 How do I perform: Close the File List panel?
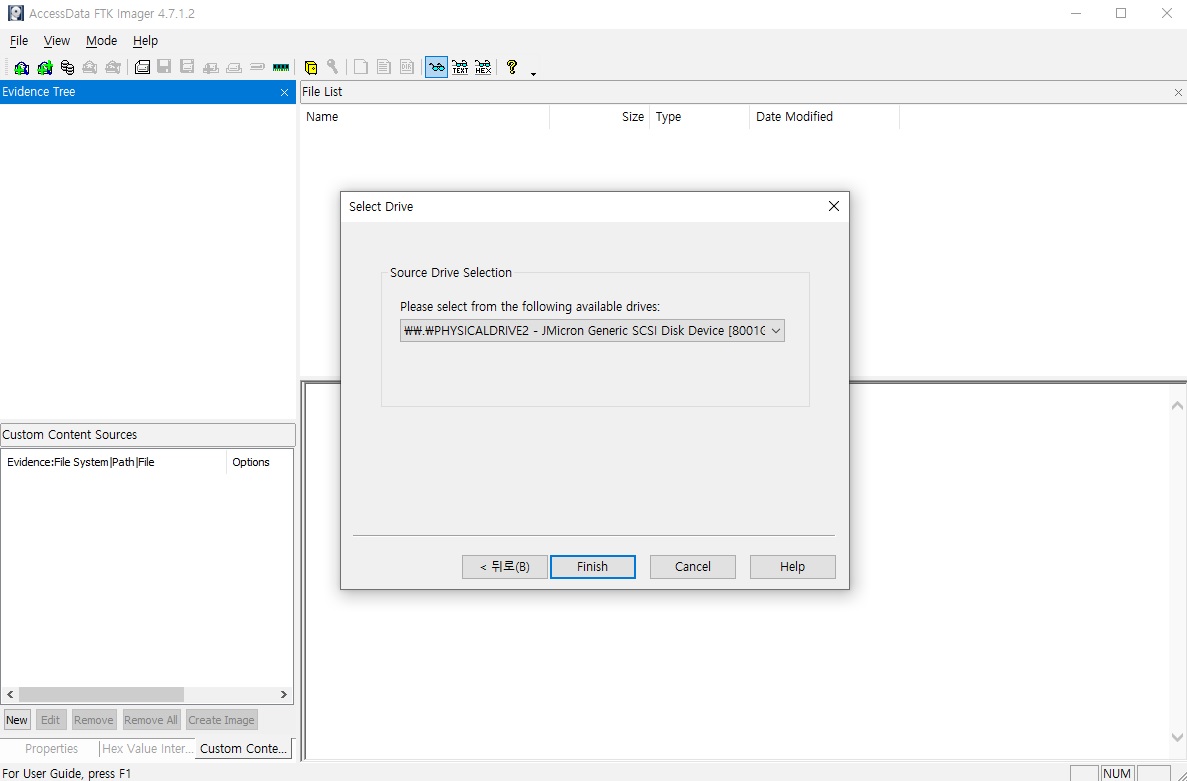coord(1178,92)
